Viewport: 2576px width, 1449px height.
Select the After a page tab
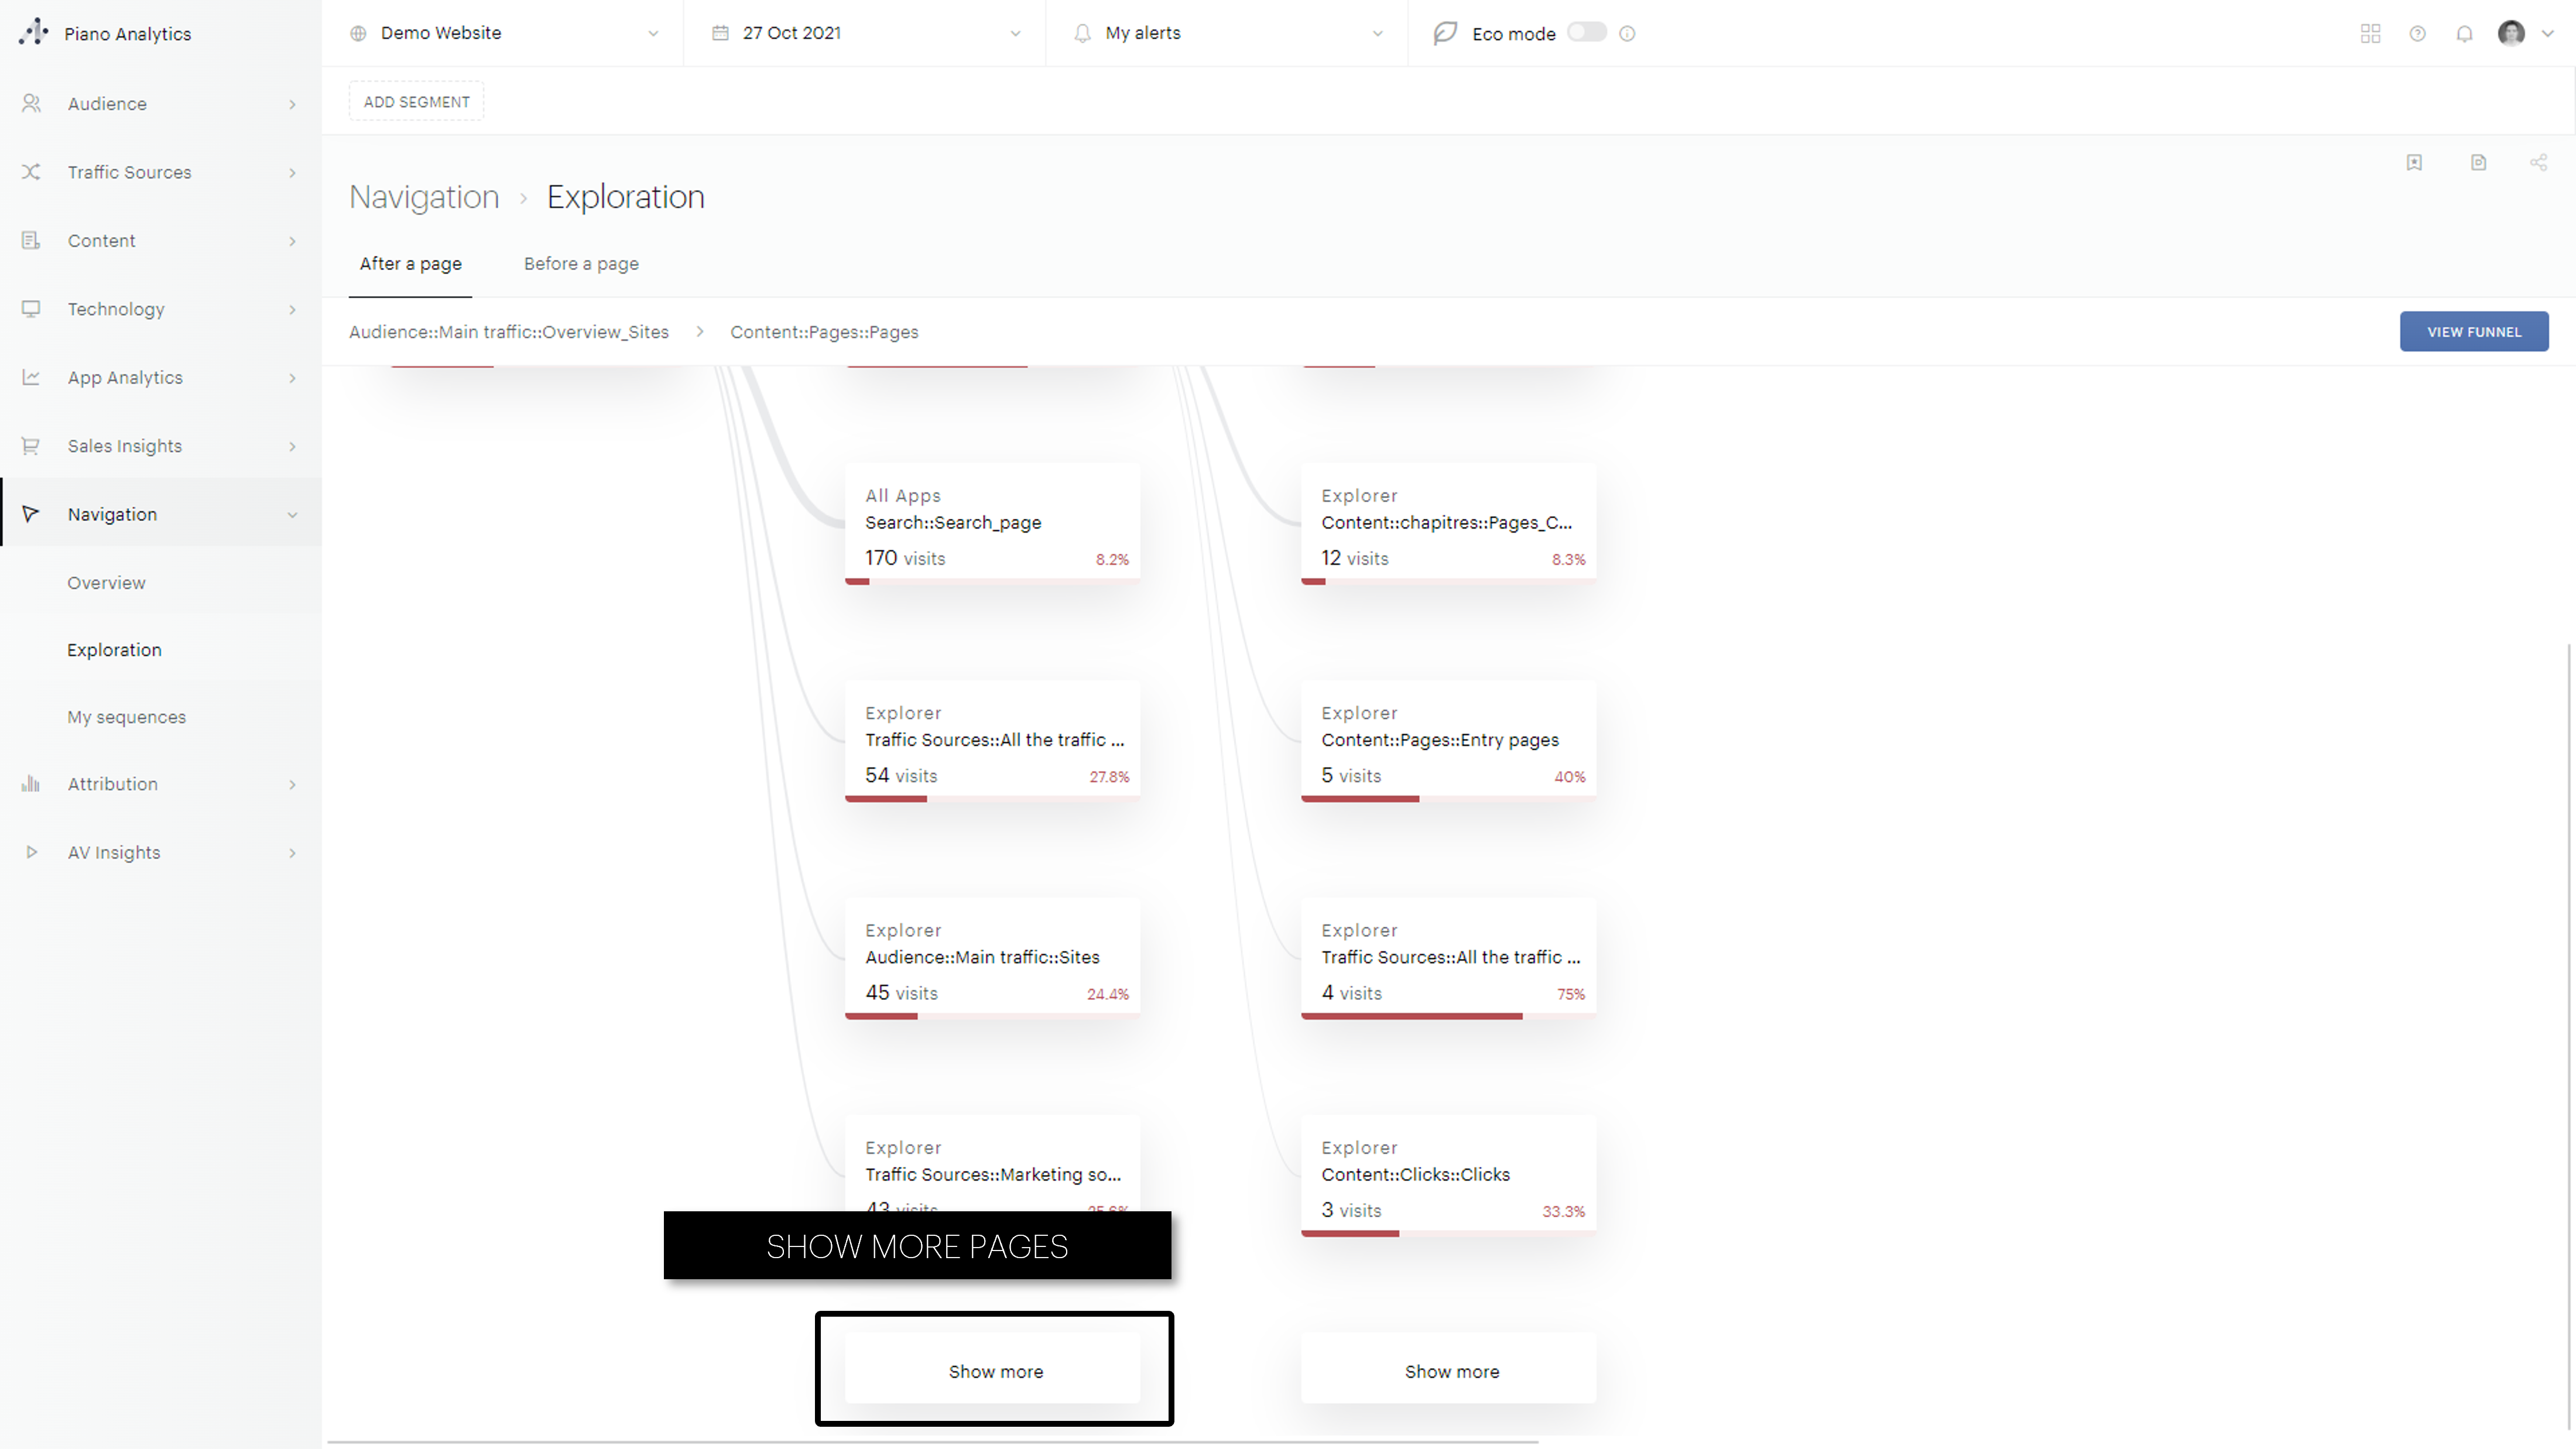410,263
